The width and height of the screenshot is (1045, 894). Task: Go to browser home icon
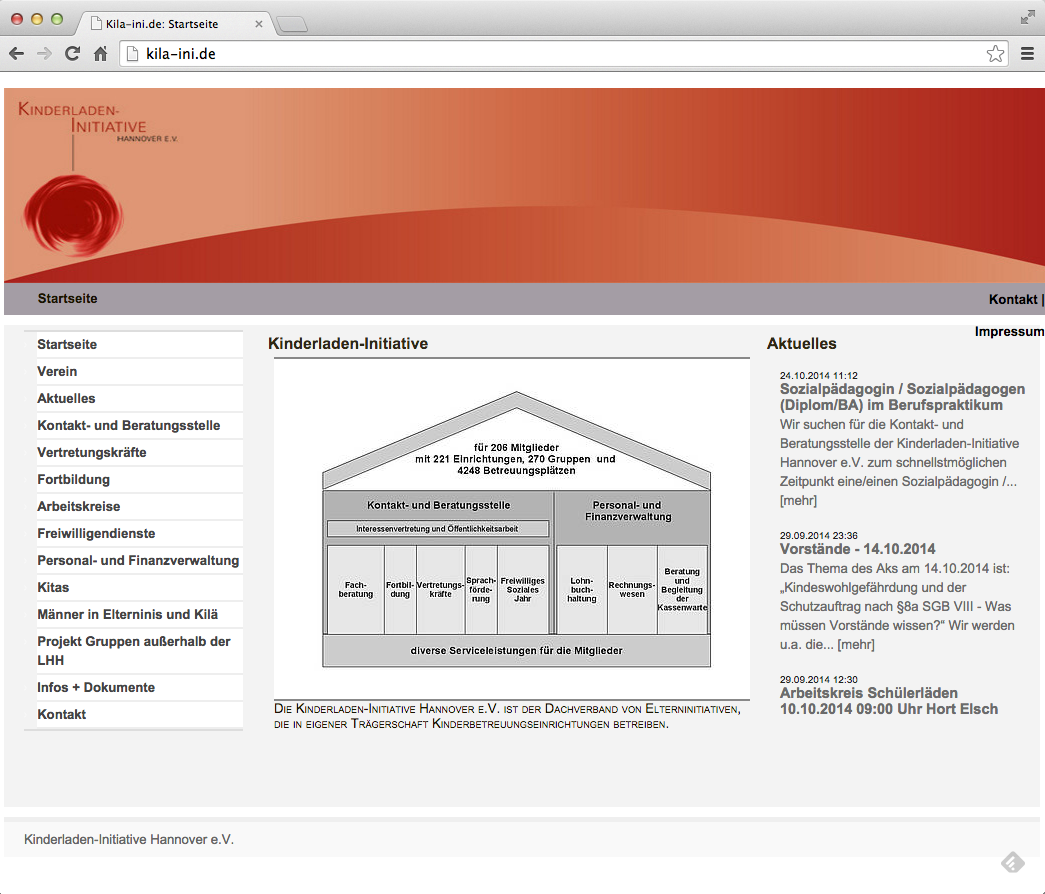click(100, 54)
